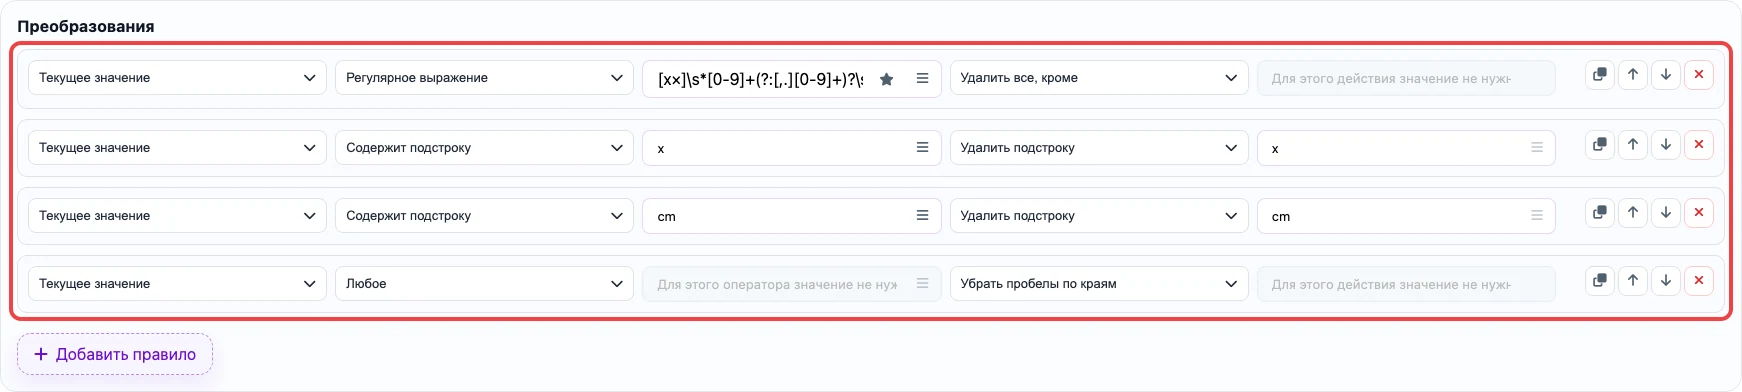Open source dropdown in substring cm row

[177, 215]
